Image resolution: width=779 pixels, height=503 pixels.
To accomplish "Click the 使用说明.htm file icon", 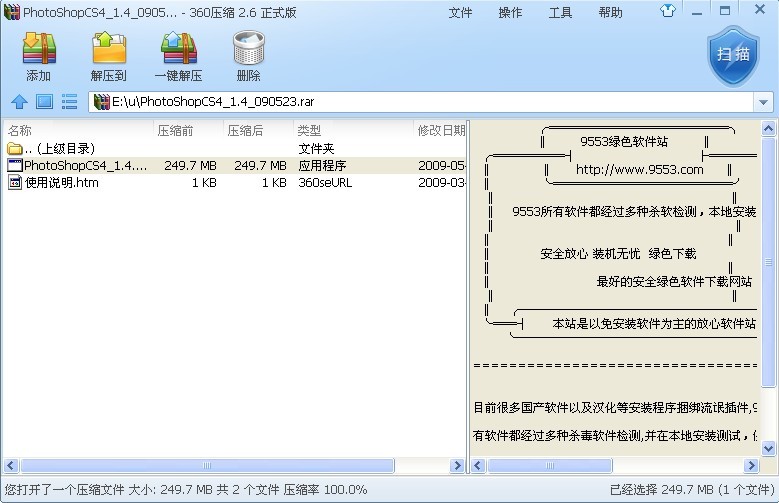I will pos(15,182).
